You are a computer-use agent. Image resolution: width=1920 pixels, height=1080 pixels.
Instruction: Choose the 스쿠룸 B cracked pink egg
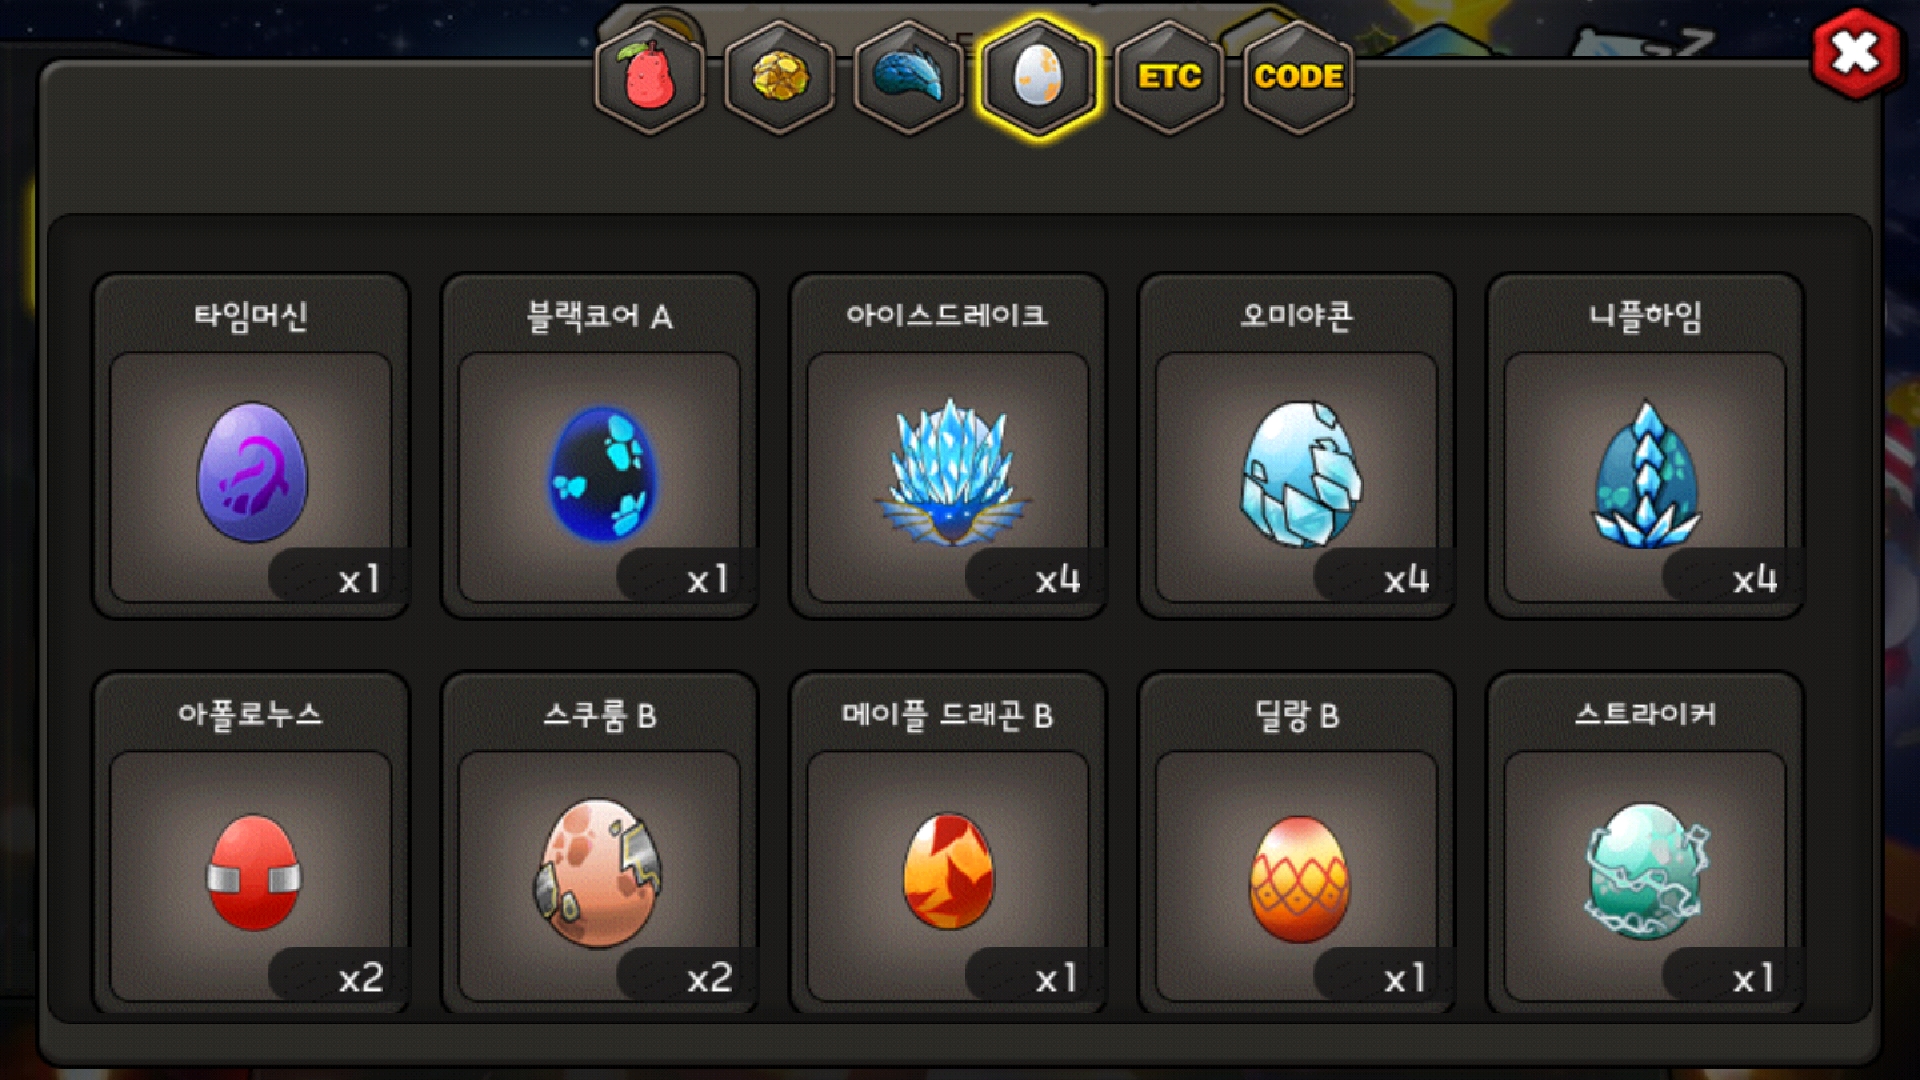(599, 873)
